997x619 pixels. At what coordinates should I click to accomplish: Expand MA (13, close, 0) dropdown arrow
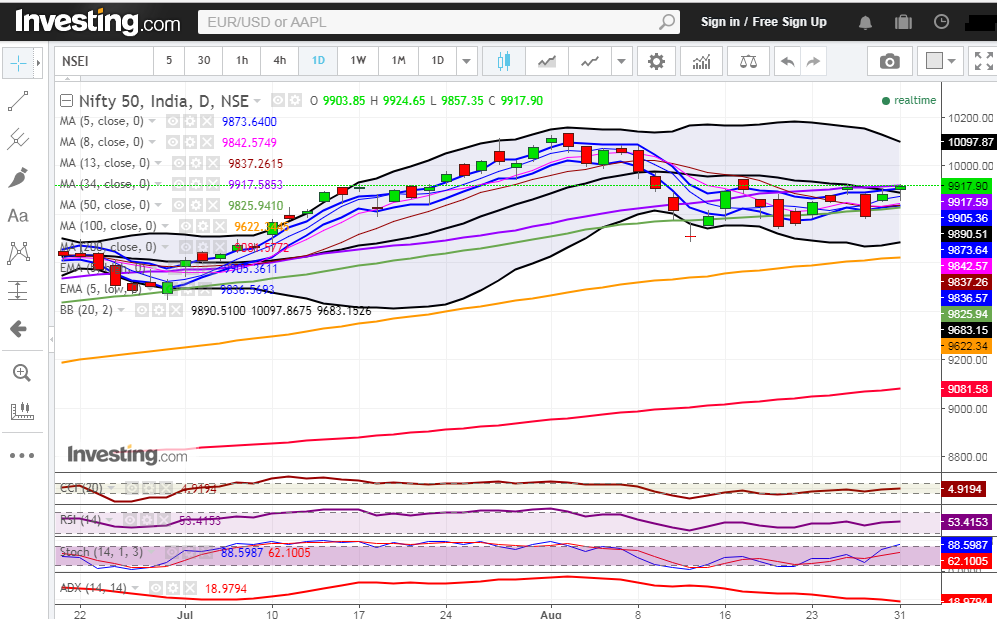tap(158, 163)
